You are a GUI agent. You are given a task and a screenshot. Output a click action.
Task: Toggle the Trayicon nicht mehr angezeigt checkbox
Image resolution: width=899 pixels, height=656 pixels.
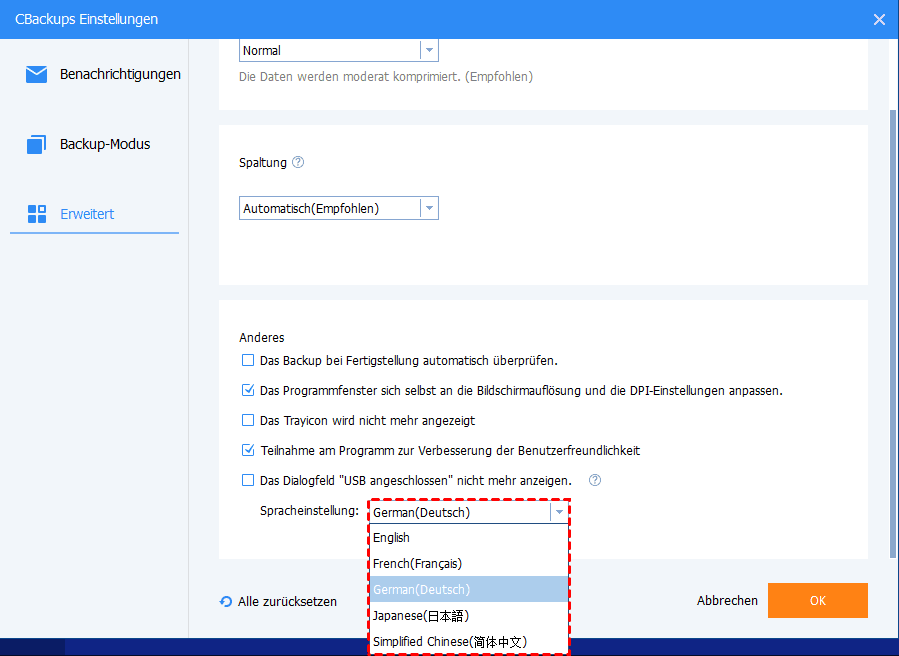pyautogui.click(x=248, y=420)
